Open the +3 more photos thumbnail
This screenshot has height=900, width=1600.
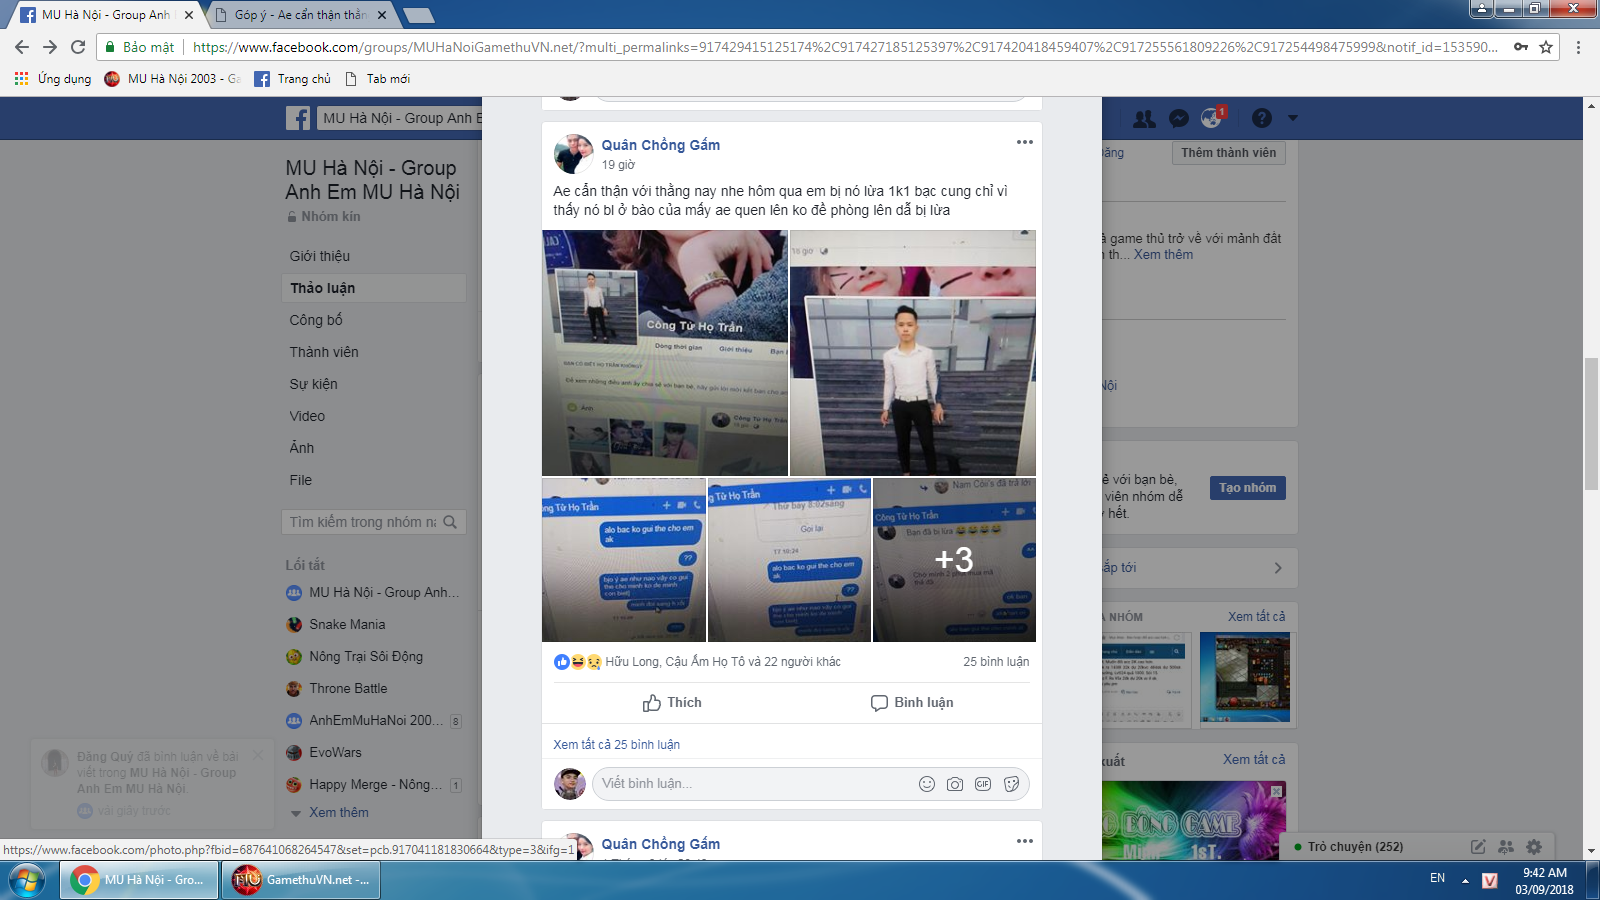pos(954,560)
